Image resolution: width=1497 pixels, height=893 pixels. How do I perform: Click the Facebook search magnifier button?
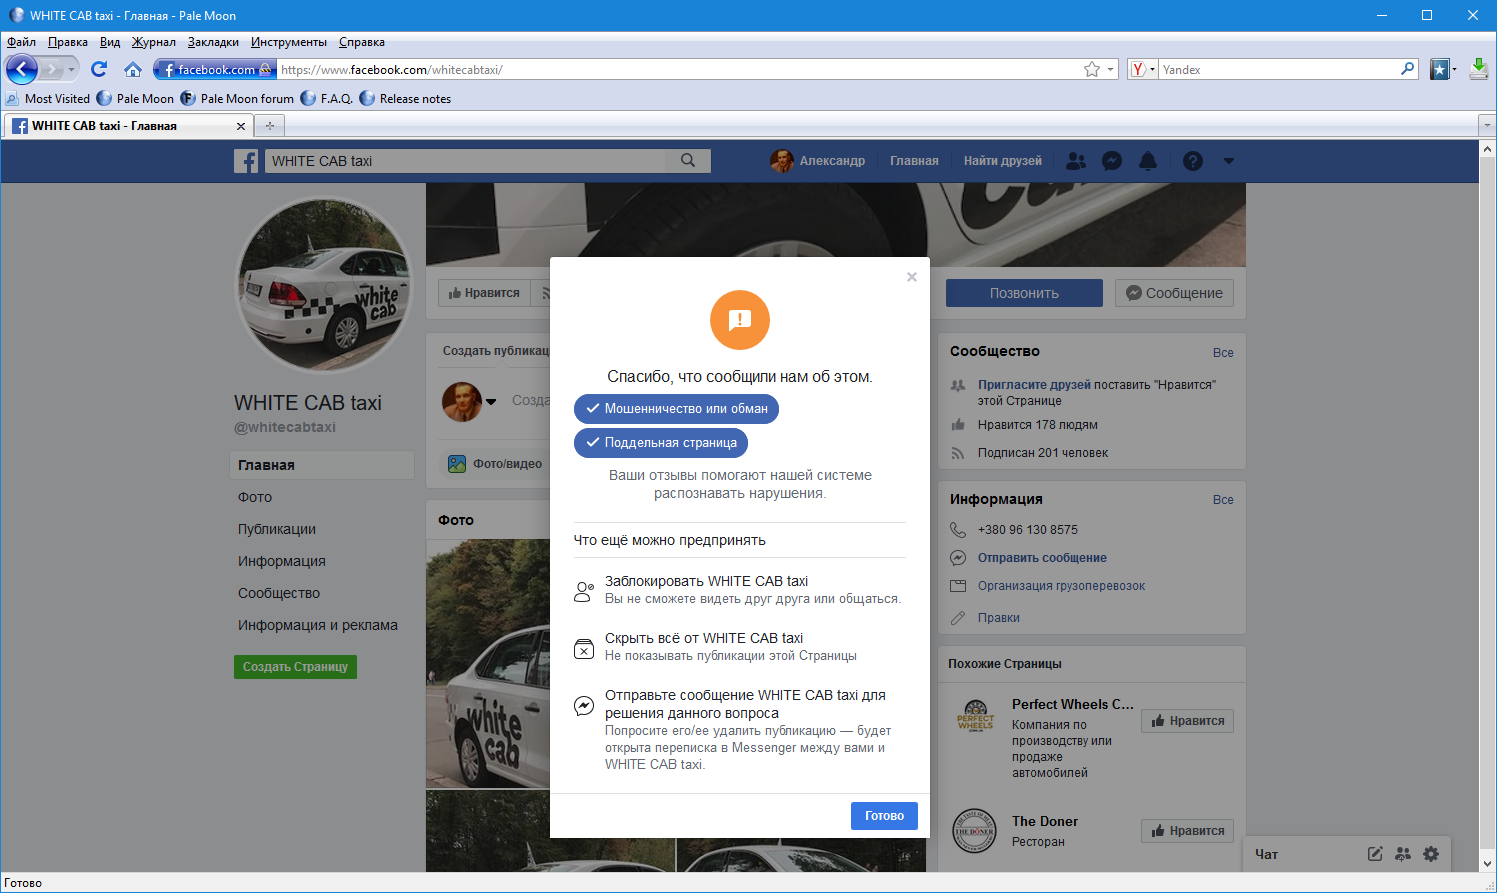pyautogui.click(x=688, y=161)
